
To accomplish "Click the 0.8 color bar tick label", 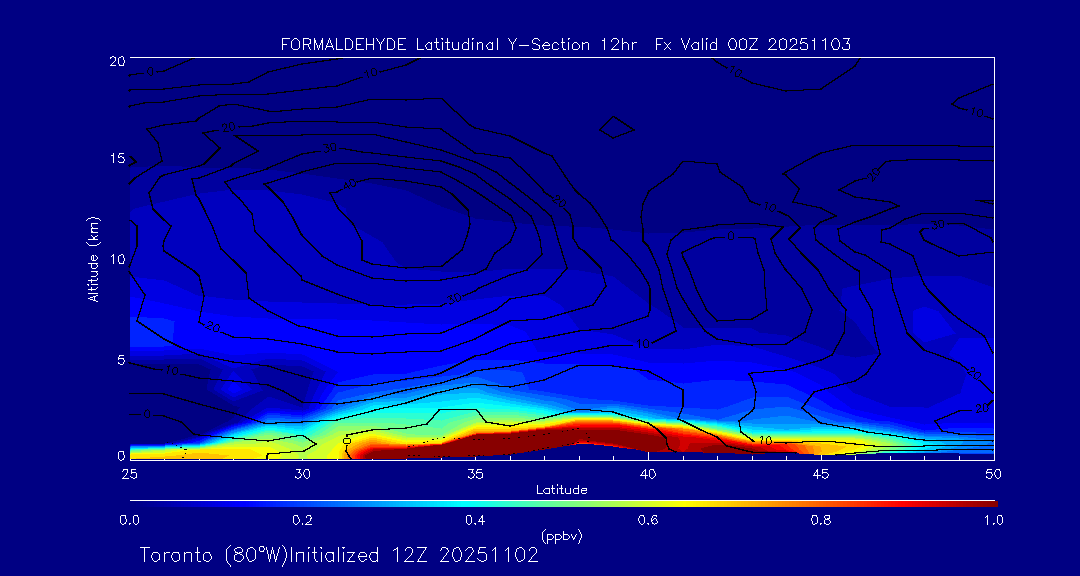I will (x=821, y=520).
